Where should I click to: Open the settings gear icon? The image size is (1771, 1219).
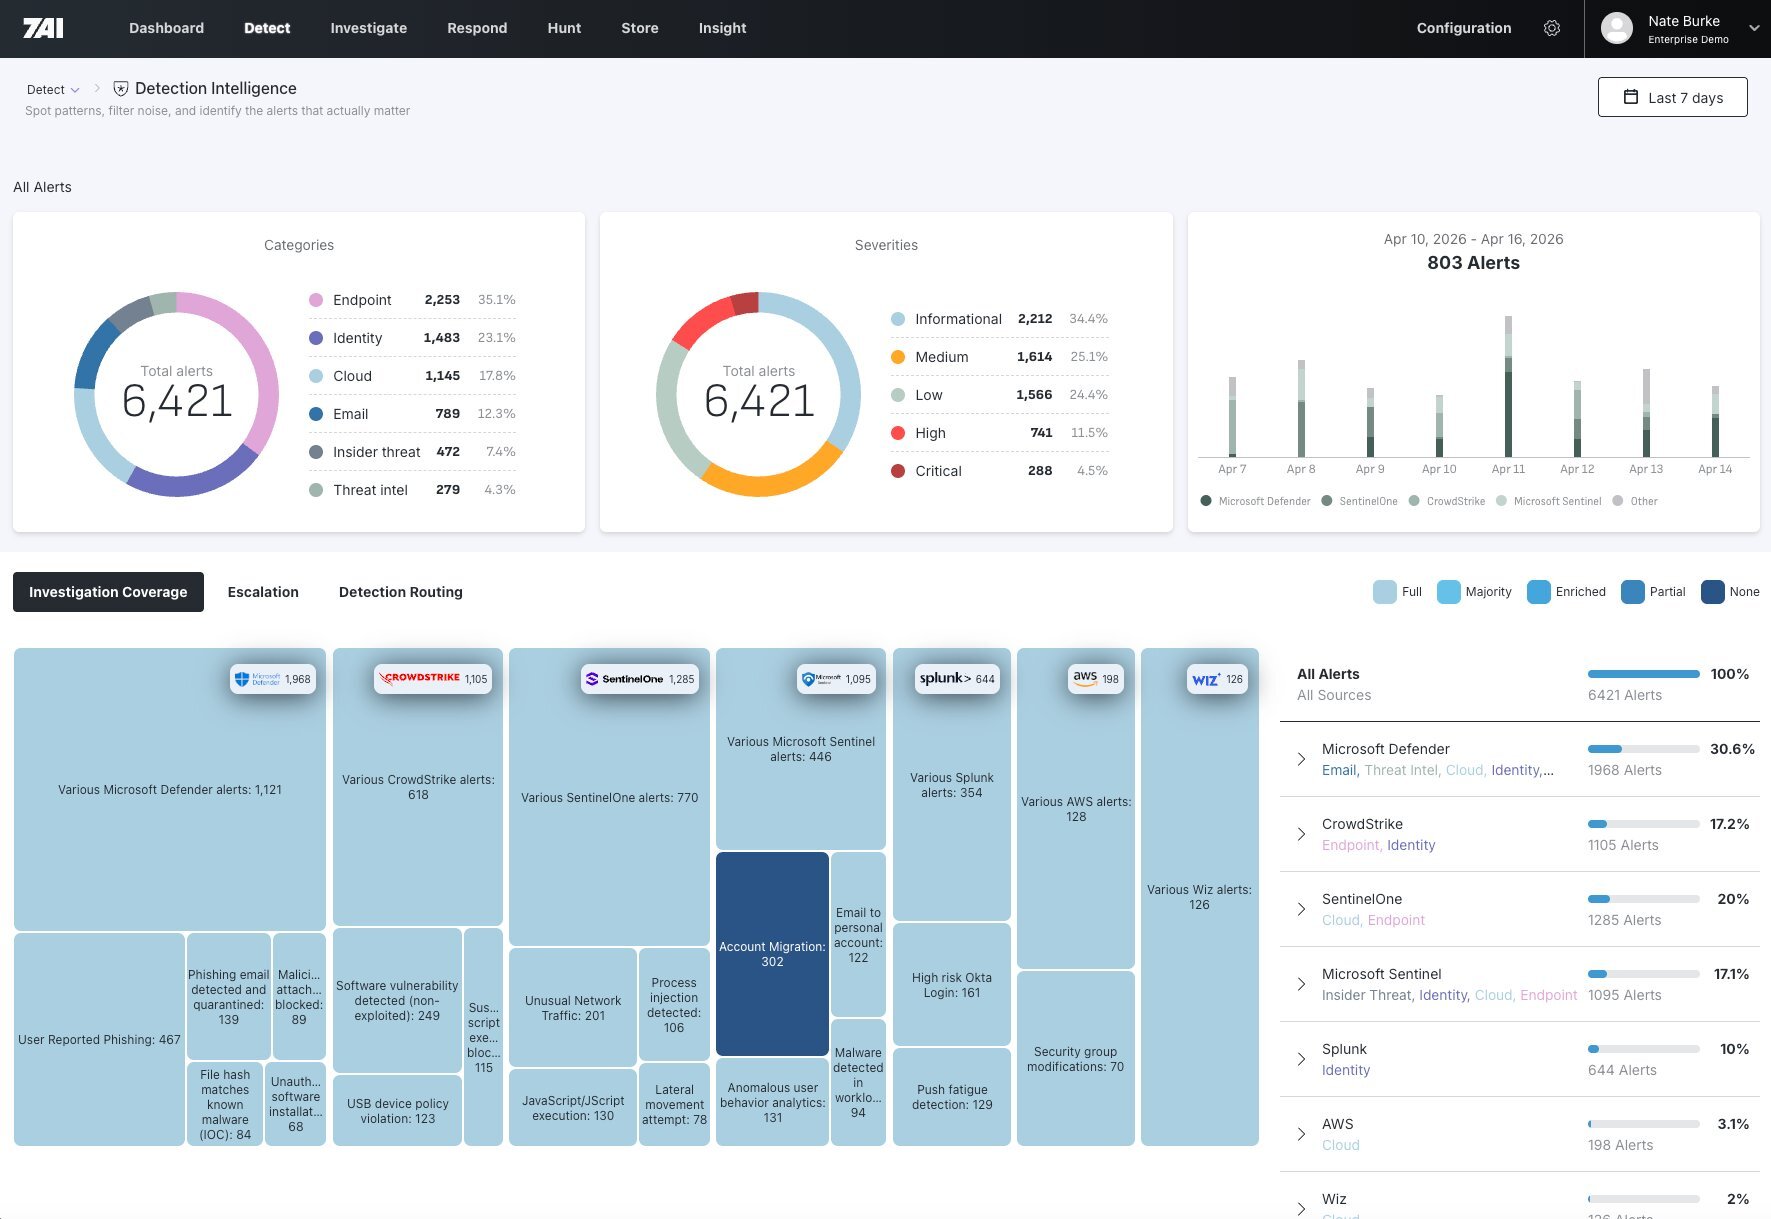click(x=1551, y=28)
